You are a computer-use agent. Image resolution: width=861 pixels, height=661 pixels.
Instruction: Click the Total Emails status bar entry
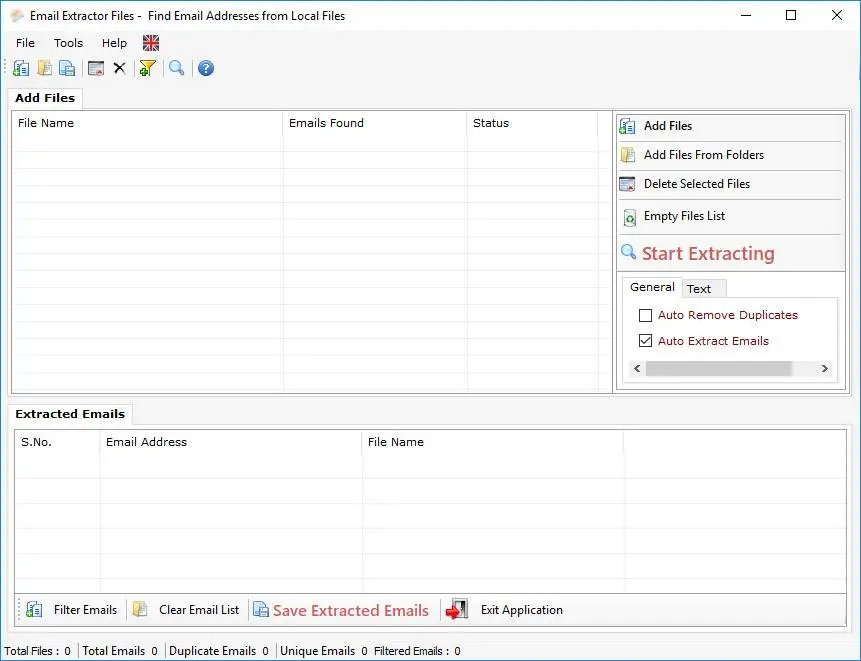coord(120,652)
